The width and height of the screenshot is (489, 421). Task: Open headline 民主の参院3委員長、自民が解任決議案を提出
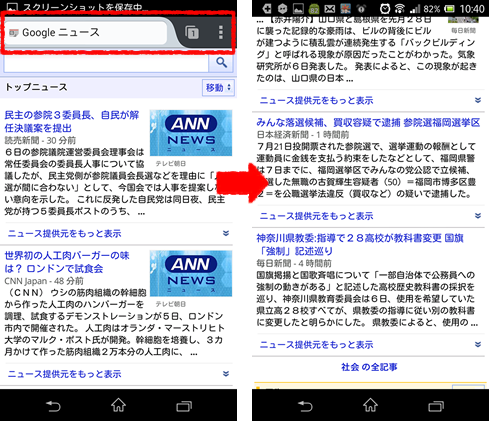72,122
